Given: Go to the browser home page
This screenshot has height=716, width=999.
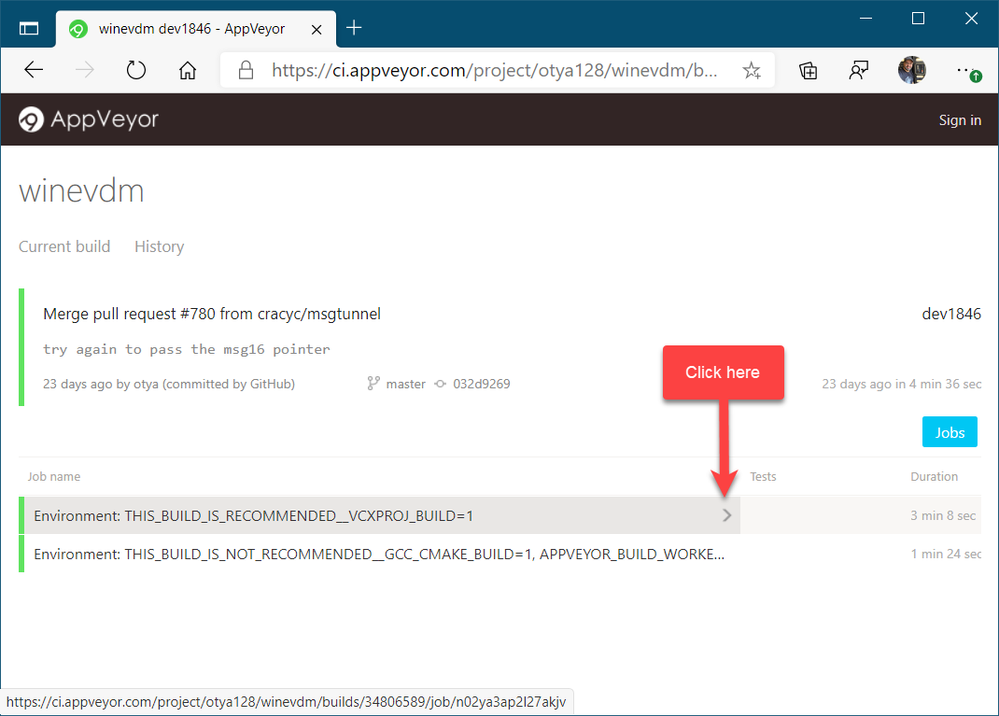Looking at the screenshot, I should tap(187, 69).
